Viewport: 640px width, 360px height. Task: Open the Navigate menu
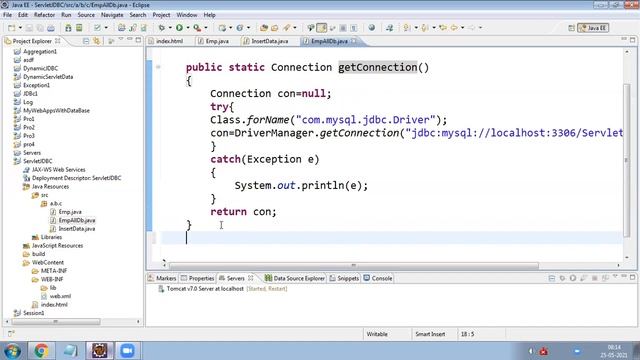coord(112,15)
